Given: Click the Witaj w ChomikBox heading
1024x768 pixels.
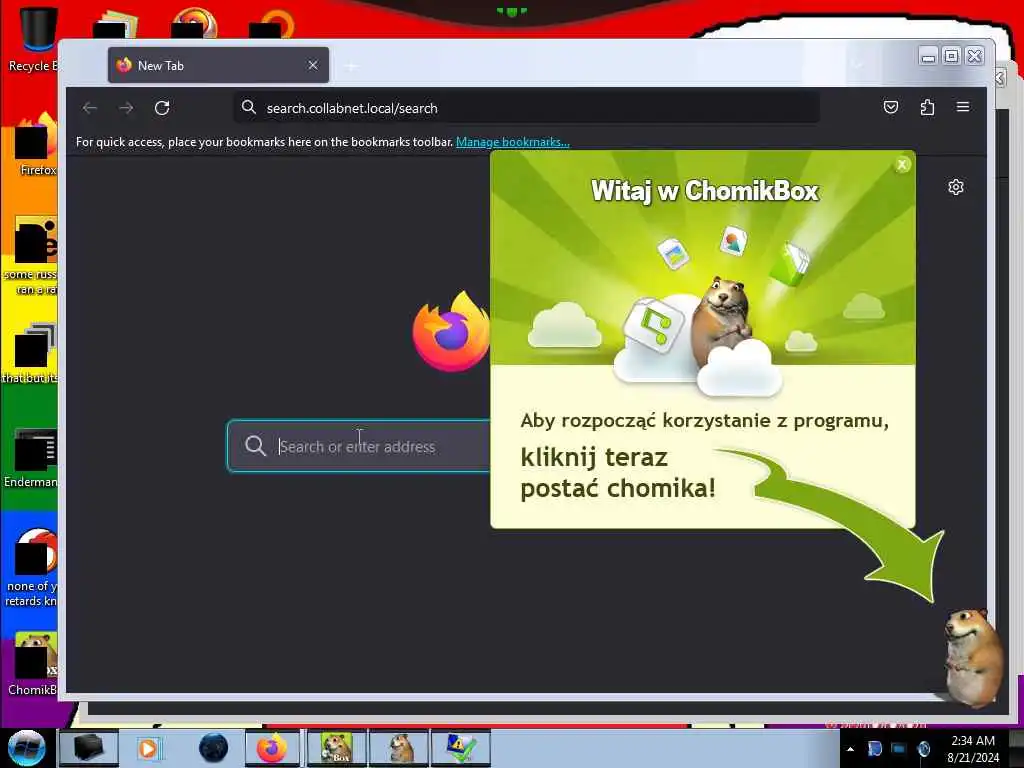Looking at the screenshot, I should (705, 191).
